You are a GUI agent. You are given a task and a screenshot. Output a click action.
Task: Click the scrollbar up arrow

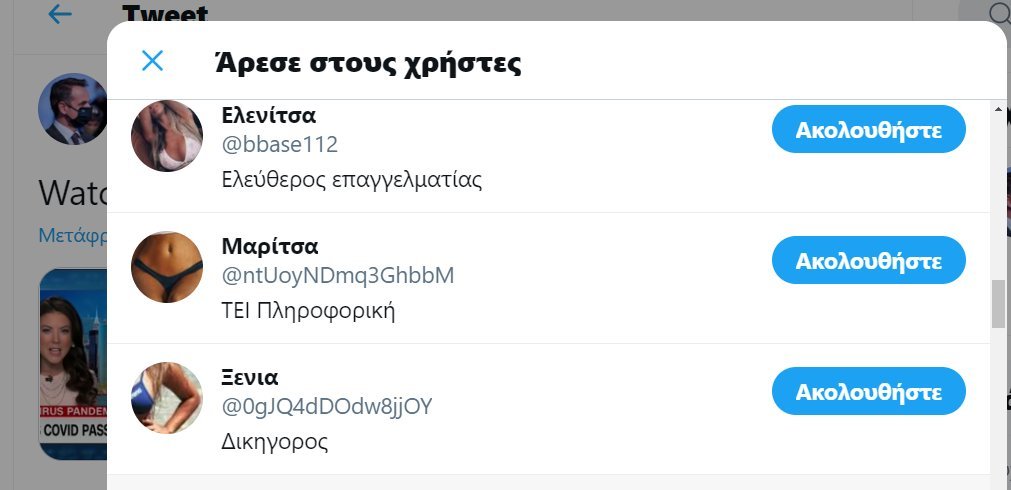[x=998, y=108]
